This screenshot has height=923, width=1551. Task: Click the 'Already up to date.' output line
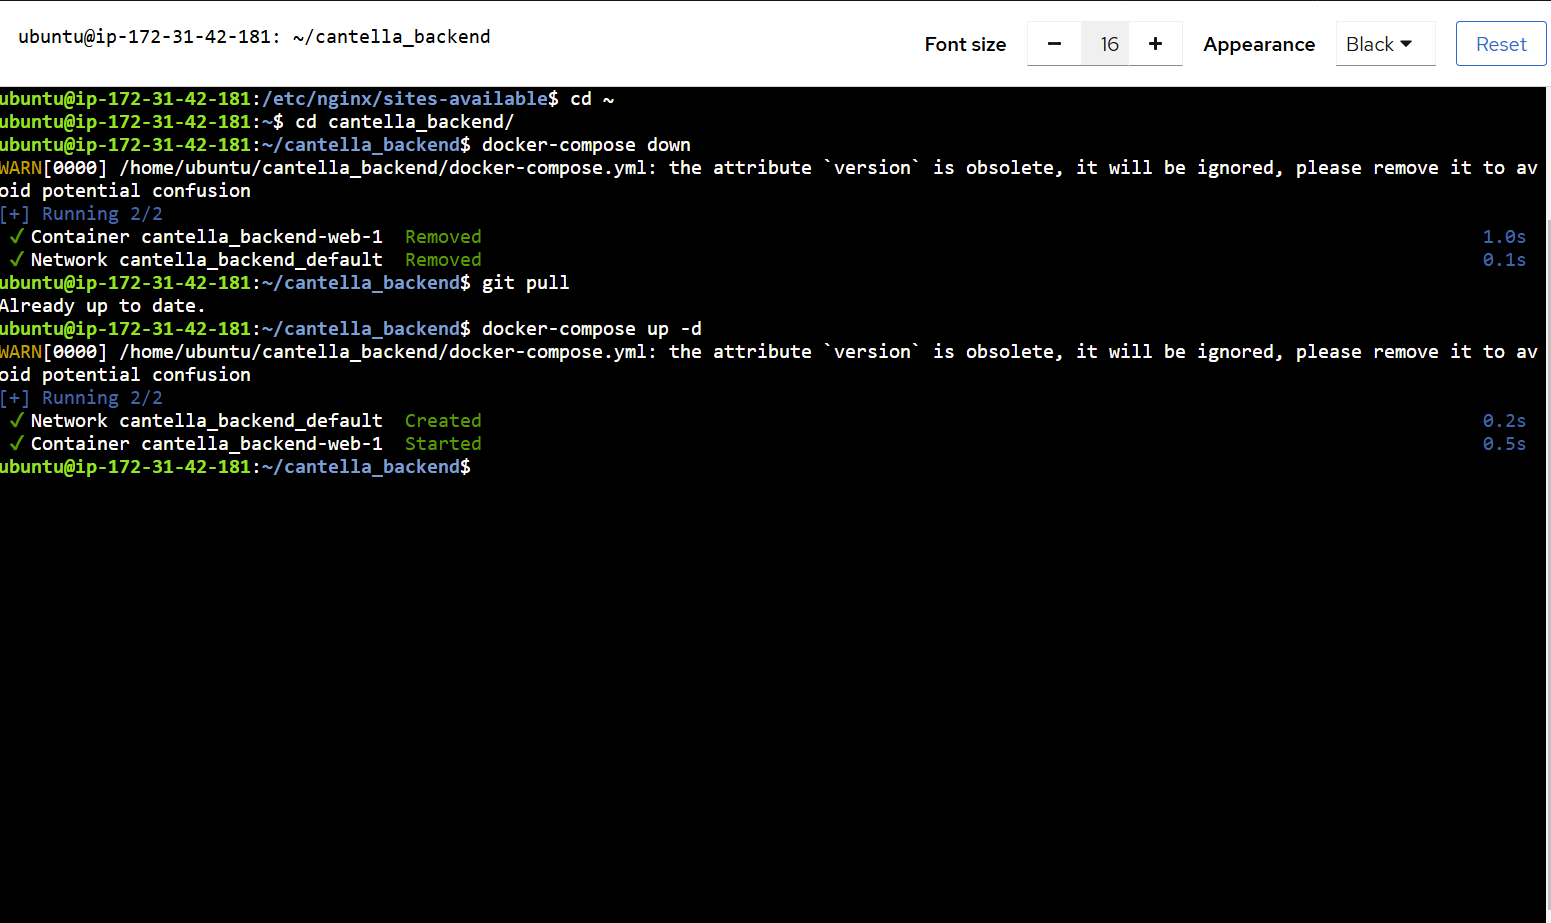pyautogui.click(x=102, y=306)
